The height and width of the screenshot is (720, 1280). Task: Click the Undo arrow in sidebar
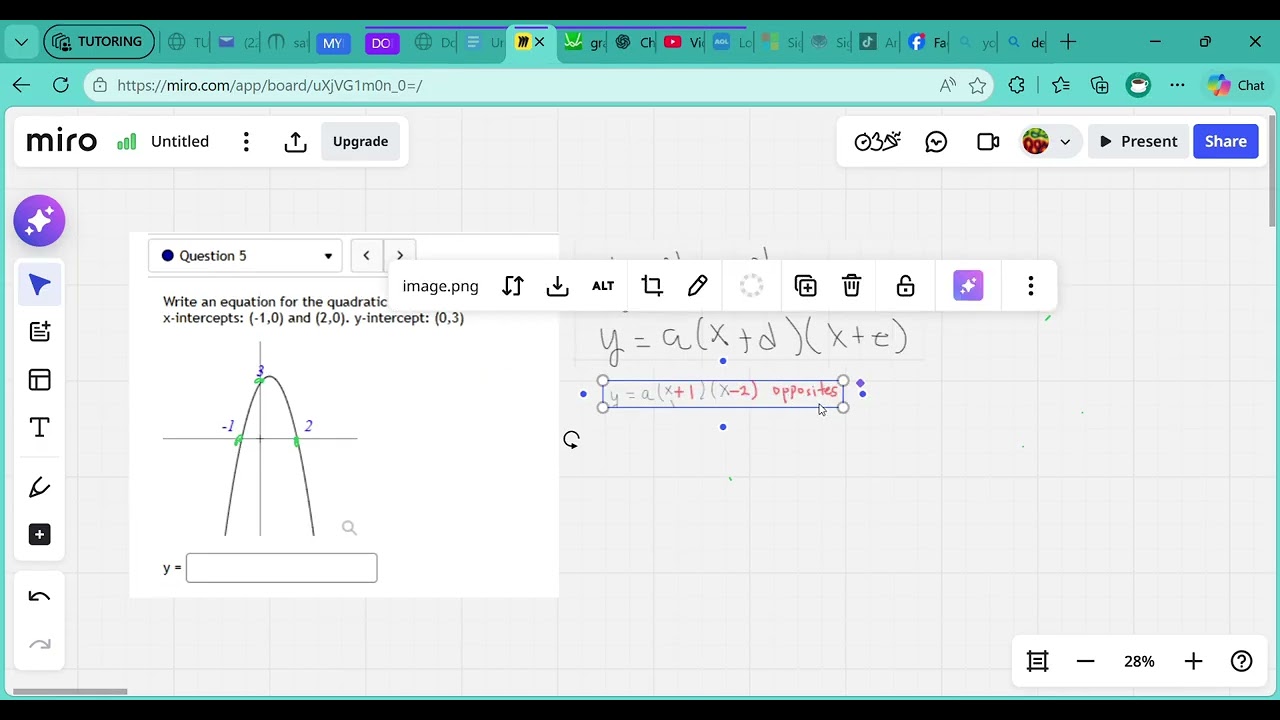click(x=39, y=597)
